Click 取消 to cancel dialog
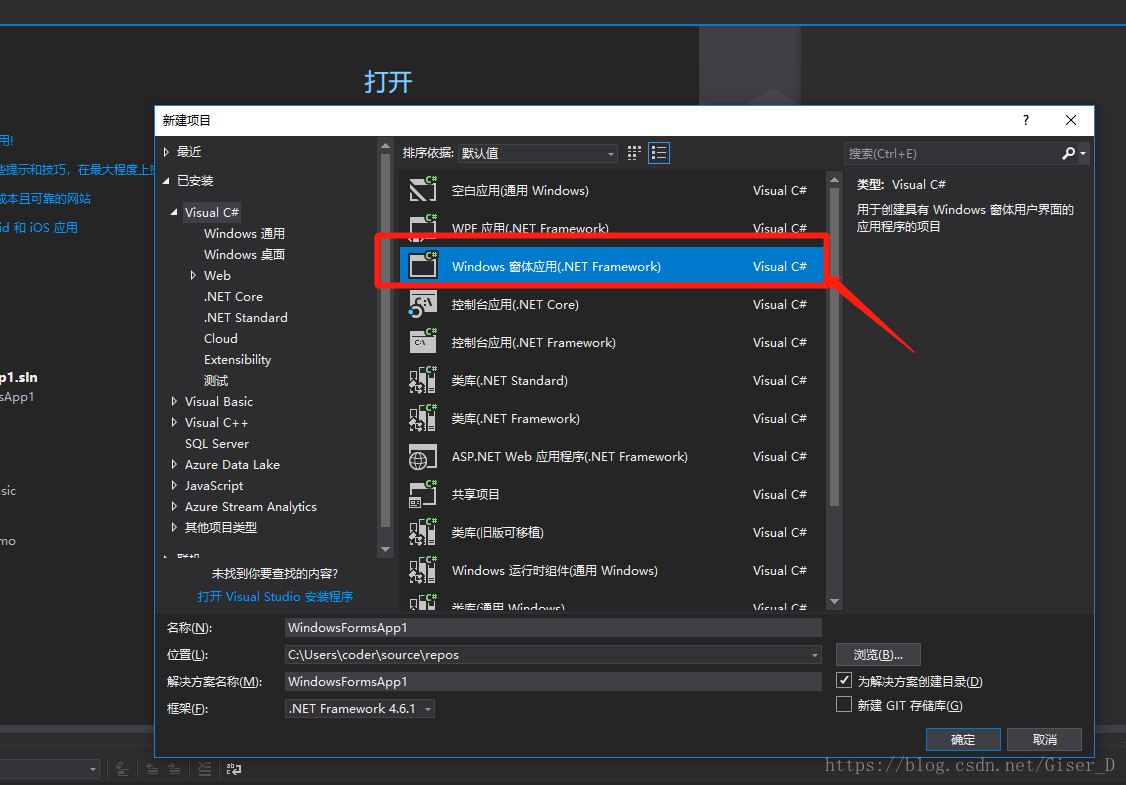The image size is (1126, 785). click(1044, 739)
